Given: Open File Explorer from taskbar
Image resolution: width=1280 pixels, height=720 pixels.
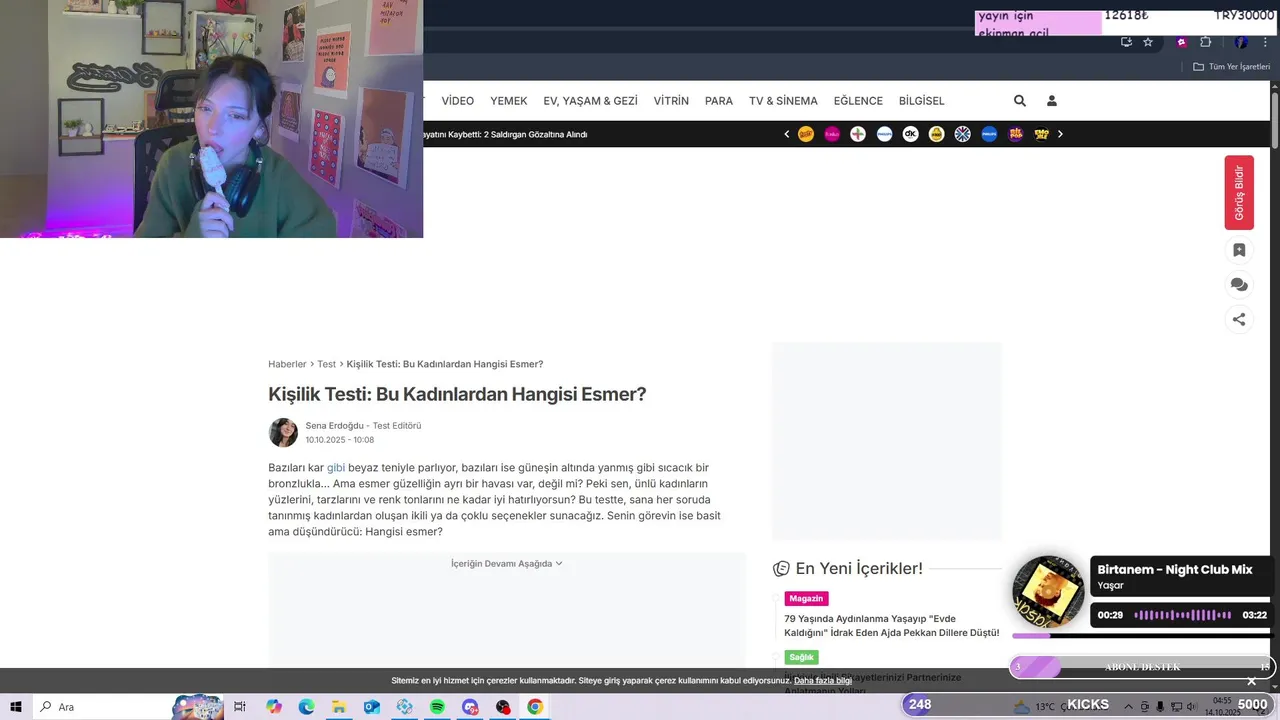Looking at the screenshot, I should pyautogui.click(x=339, y=707).
